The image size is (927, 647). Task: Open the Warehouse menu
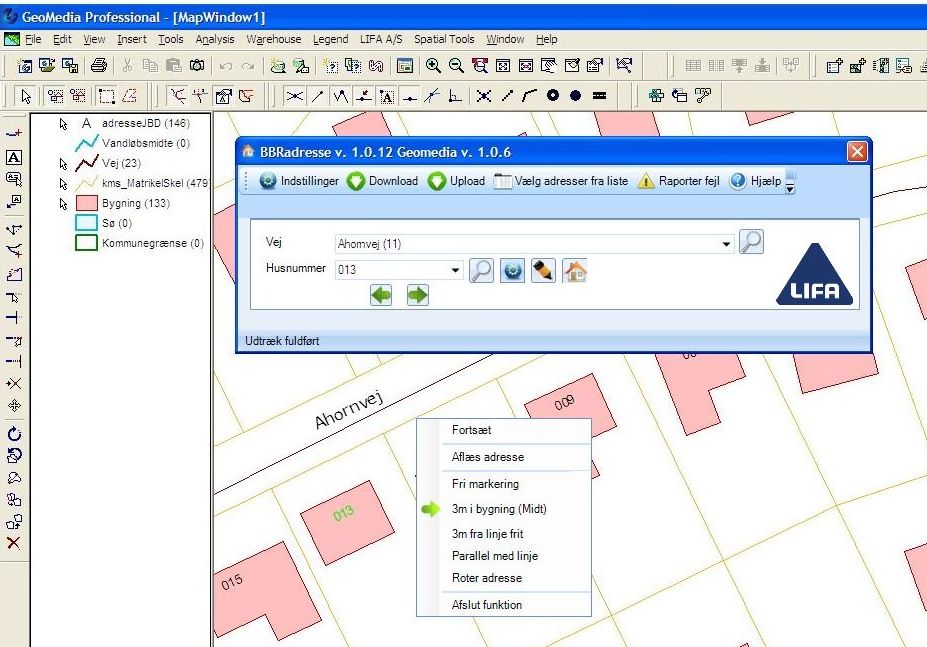point(274,39)
